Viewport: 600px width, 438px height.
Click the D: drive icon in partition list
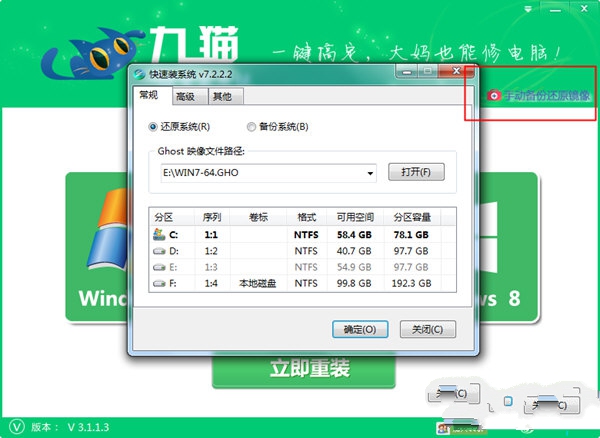(x=159, y=251)
